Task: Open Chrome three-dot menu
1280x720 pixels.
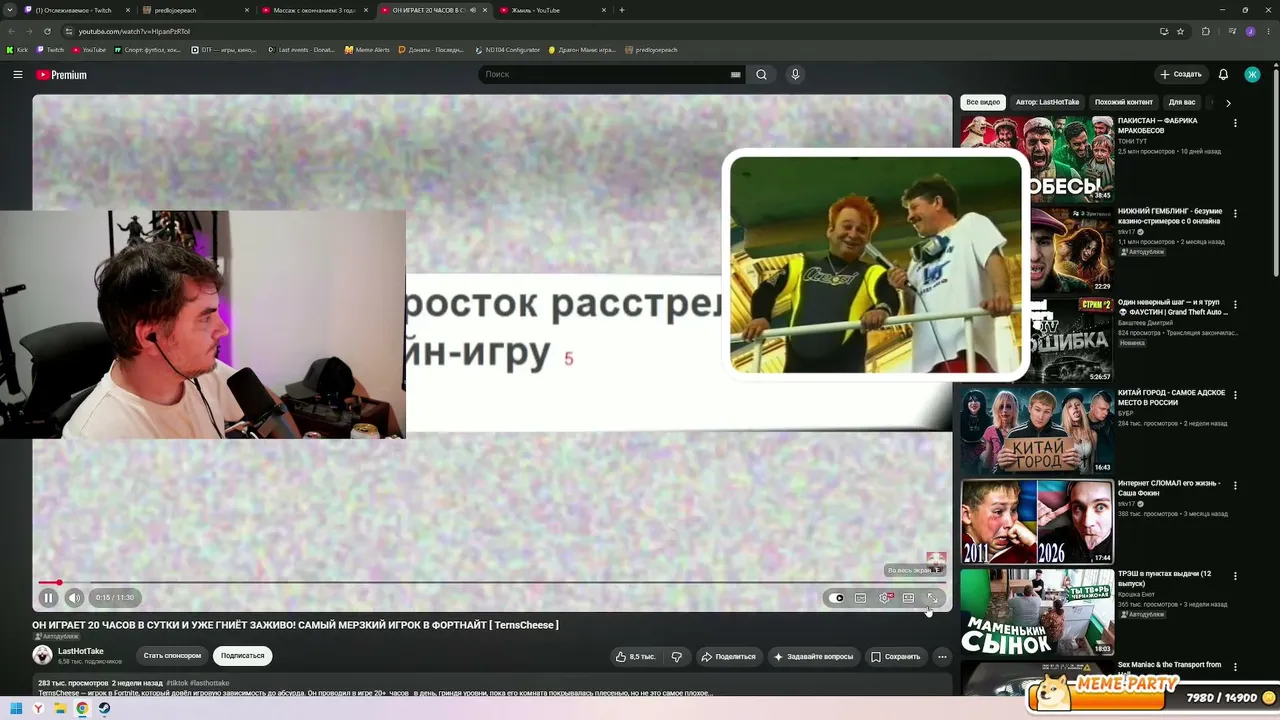Action: click(1267, 31)
